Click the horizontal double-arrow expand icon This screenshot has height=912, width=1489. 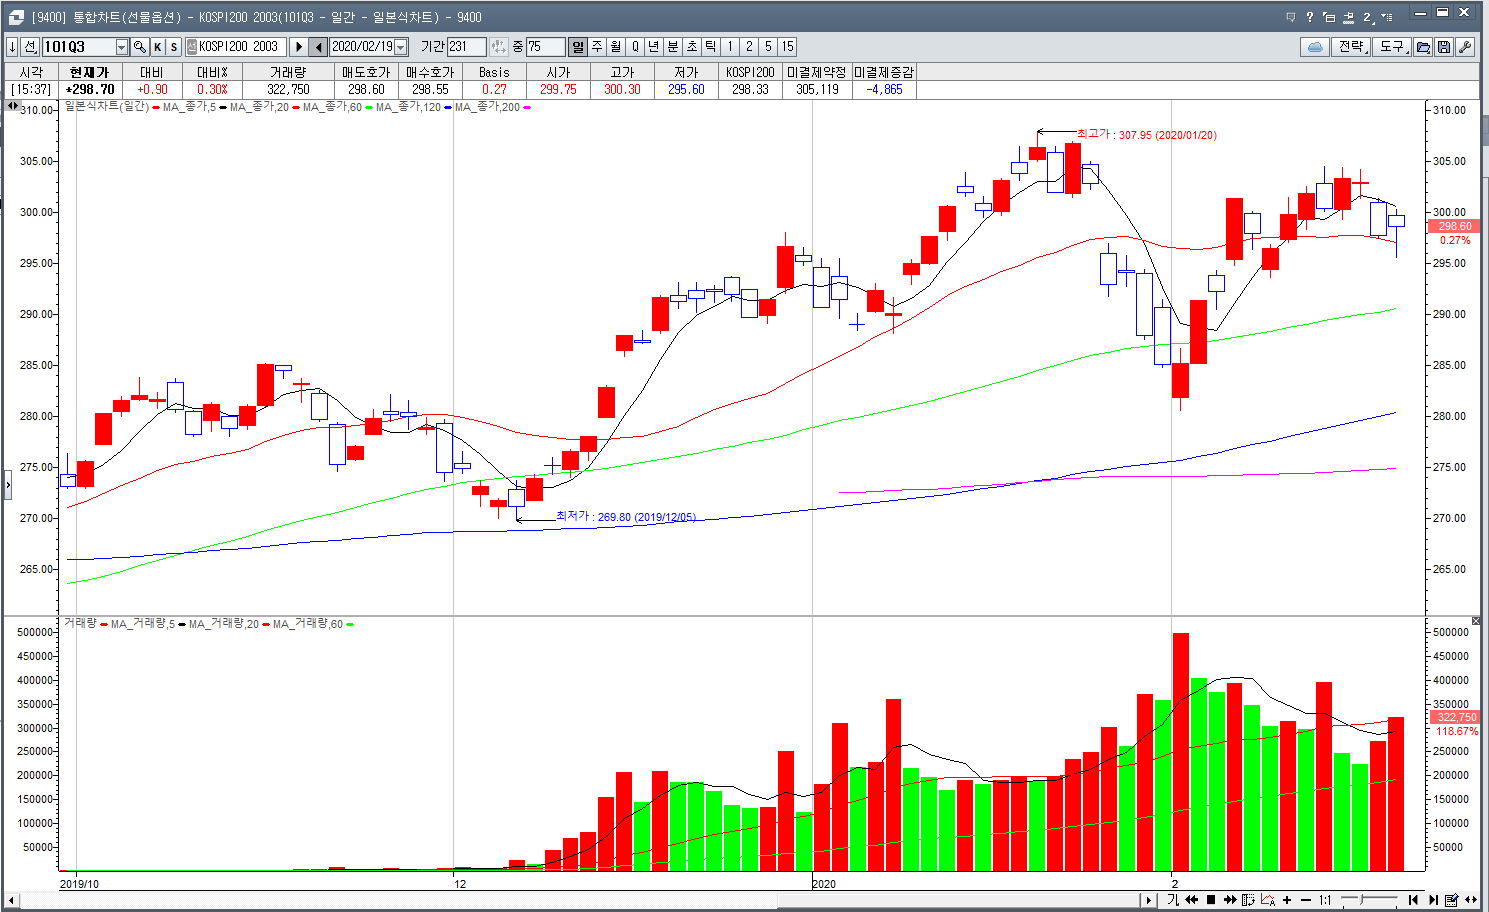coord(1470,900)
